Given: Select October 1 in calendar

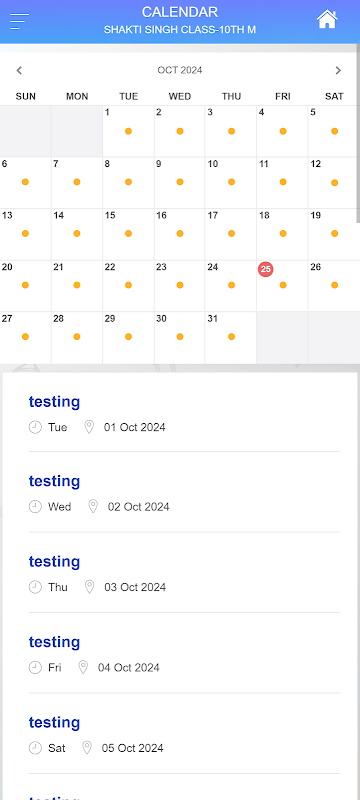Looking at the screenshot, I should coord(128,131).
